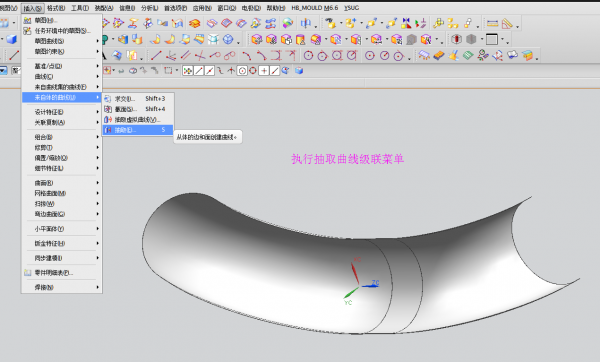Expand 草图曲线(S) submenu
Screen dimensions: 600x362
(x=61, y=41)
